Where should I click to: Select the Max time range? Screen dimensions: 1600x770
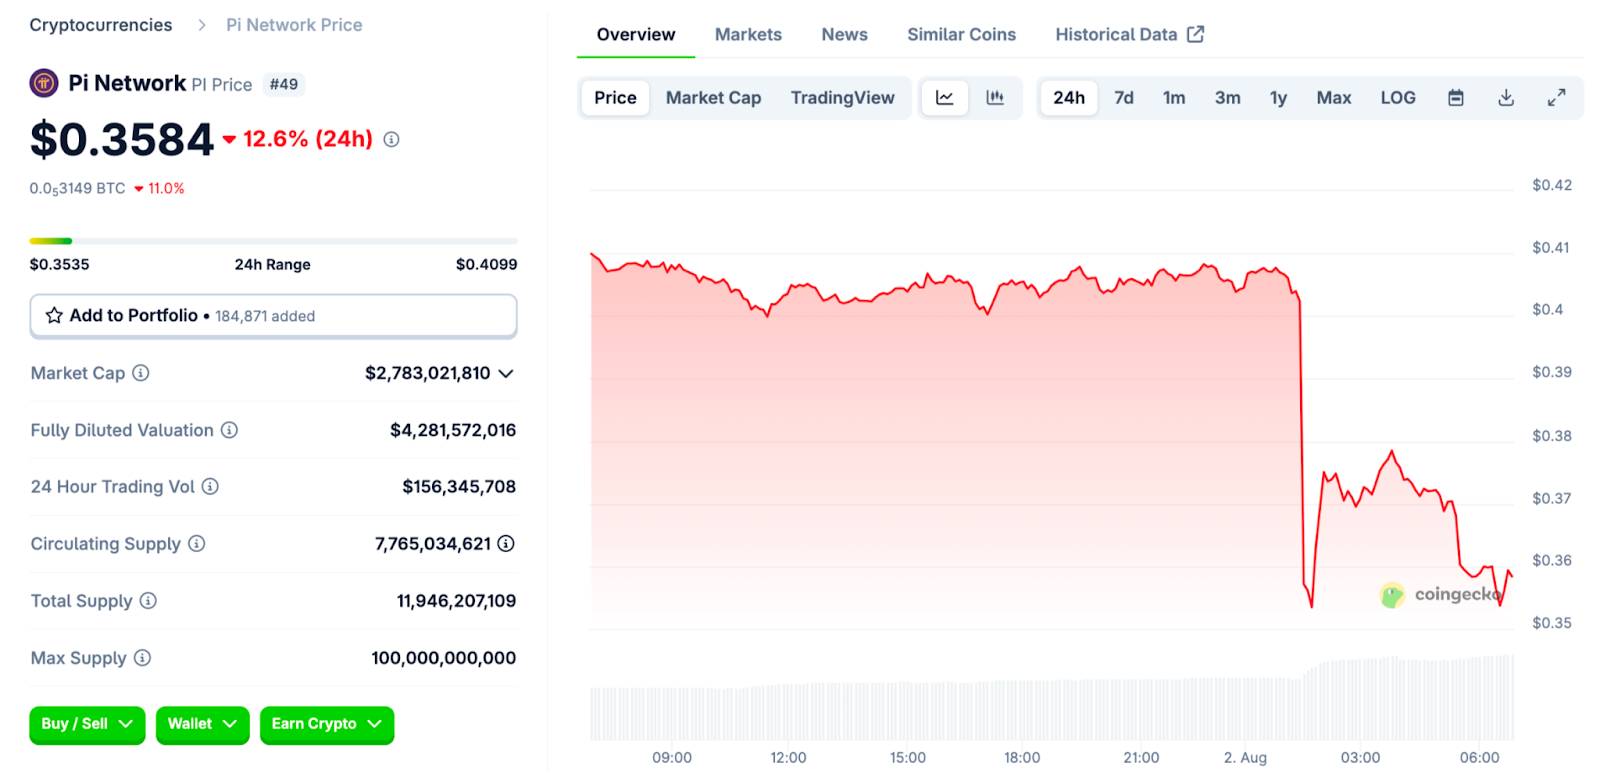point(1334,98)
